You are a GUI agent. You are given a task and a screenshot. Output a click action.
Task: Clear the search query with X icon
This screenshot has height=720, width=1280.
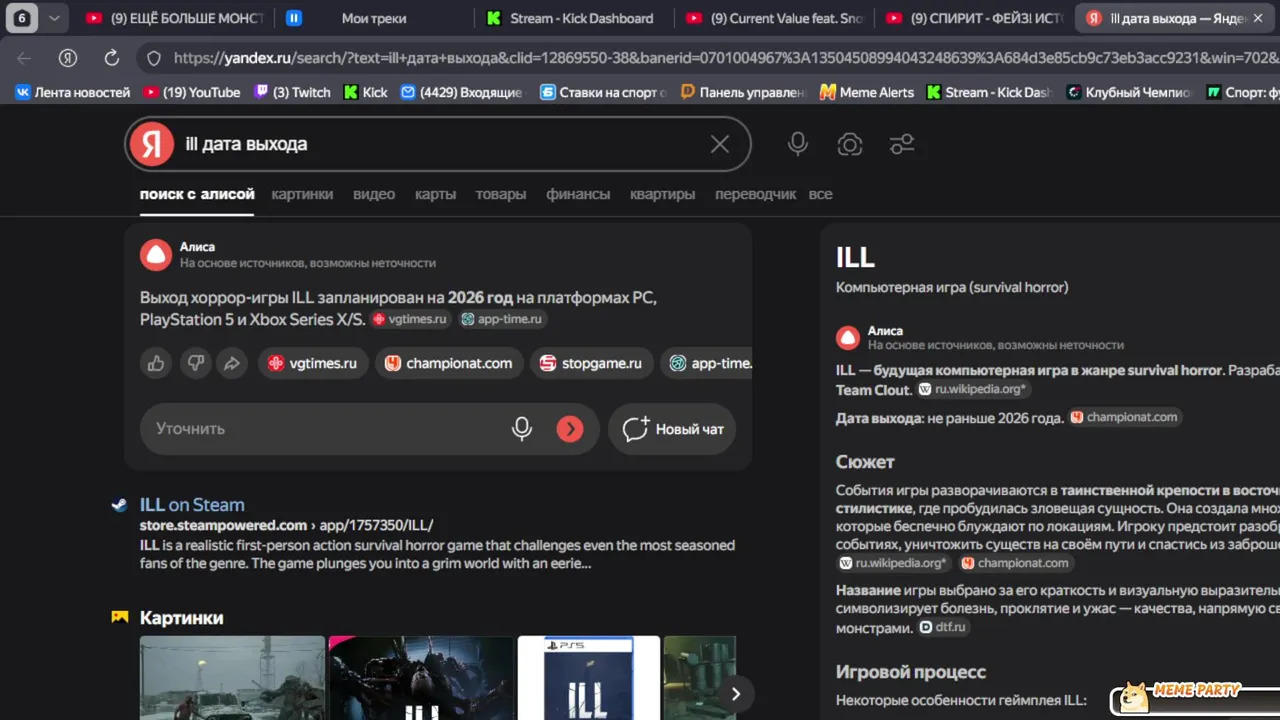click(719, 144)
